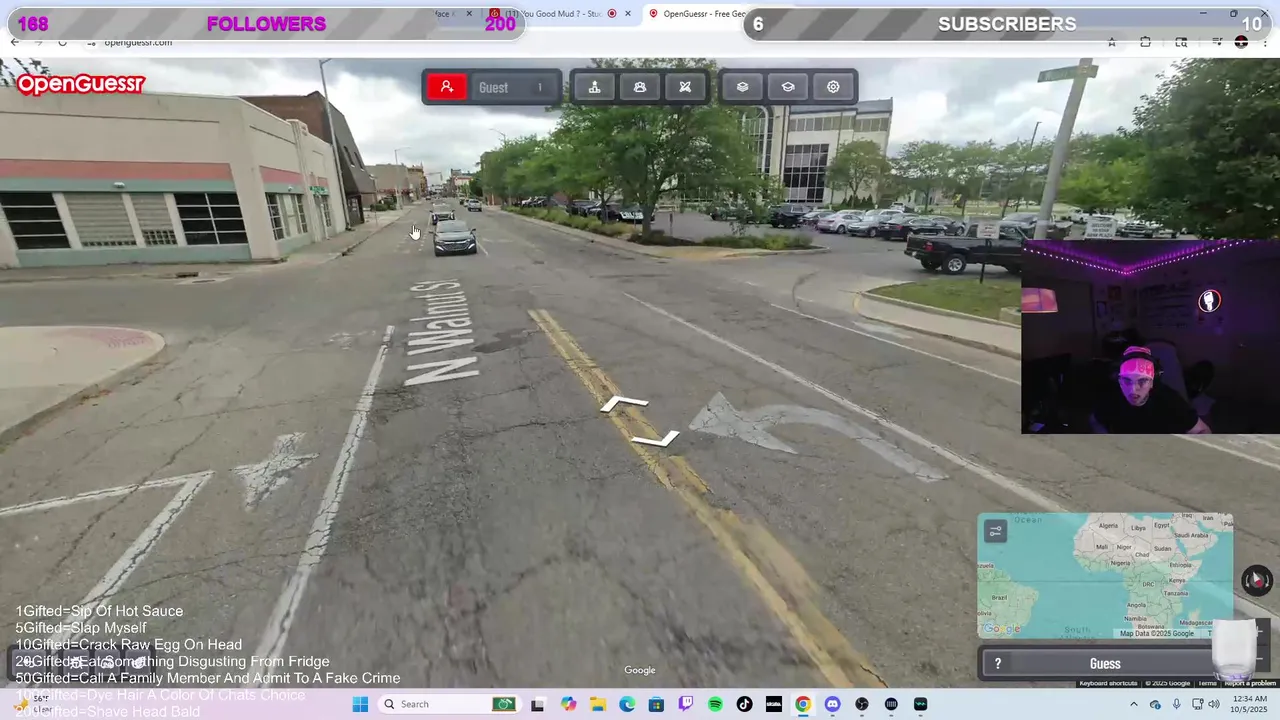The width and height of the screenshot is (1280, 720).
Task: Open the browser extensions puzzle icon
Action: [x=1145, y=42]
